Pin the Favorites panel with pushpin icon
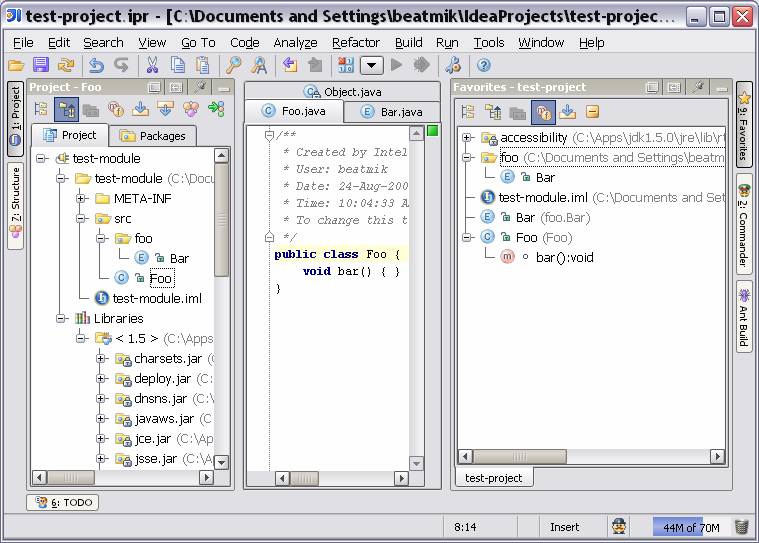This screenshot has height=543, width=759. (x=698, y=87)
